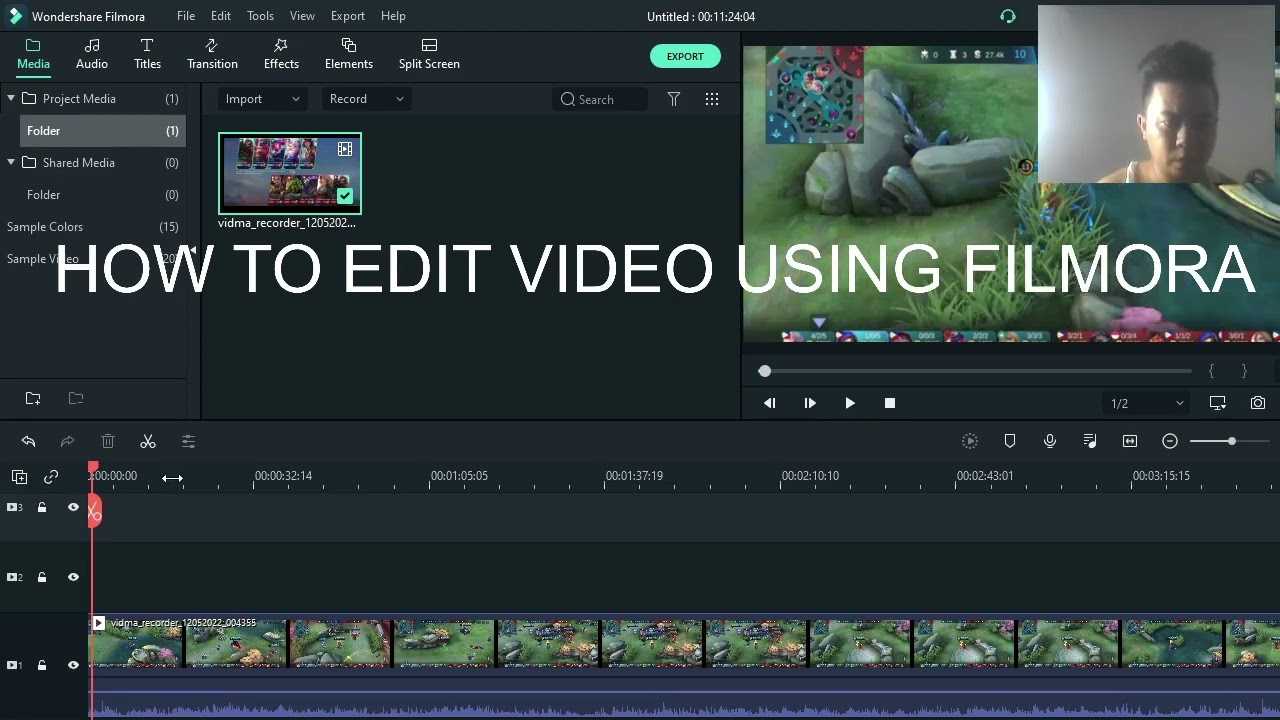The image size is (1280, 720).
Task: Toggle the auto ripple link icon
Action: pos(51,477)
